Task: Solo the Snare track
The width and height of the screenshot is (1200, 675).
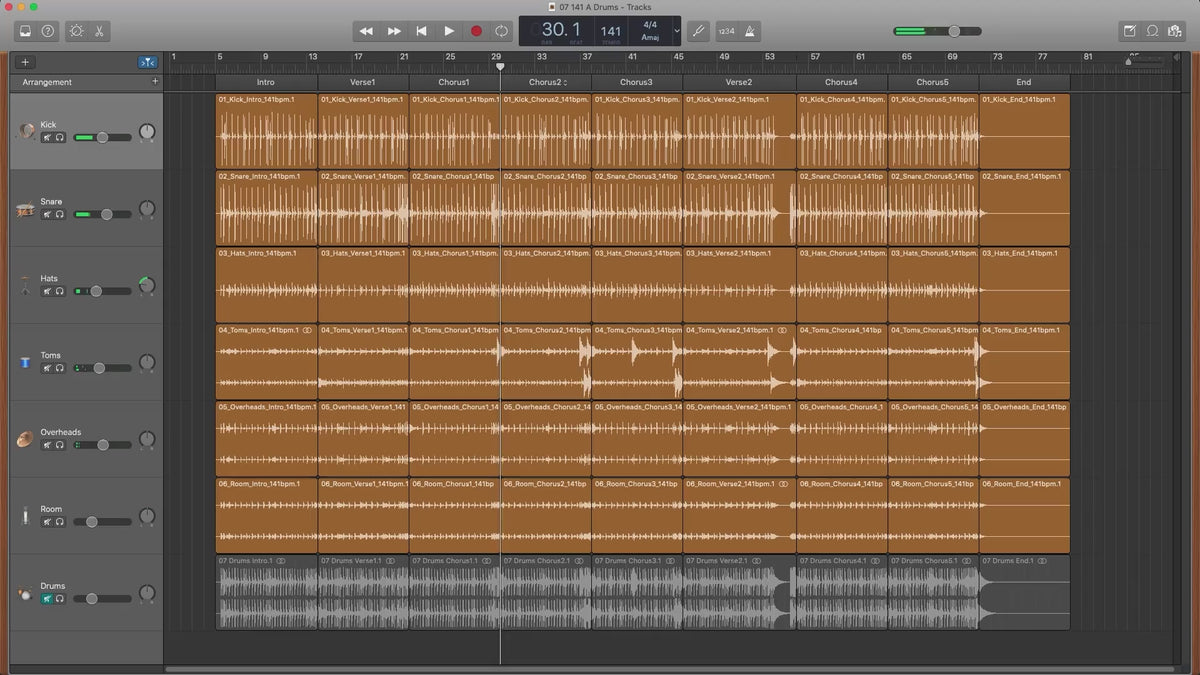Action: point(60,214)
